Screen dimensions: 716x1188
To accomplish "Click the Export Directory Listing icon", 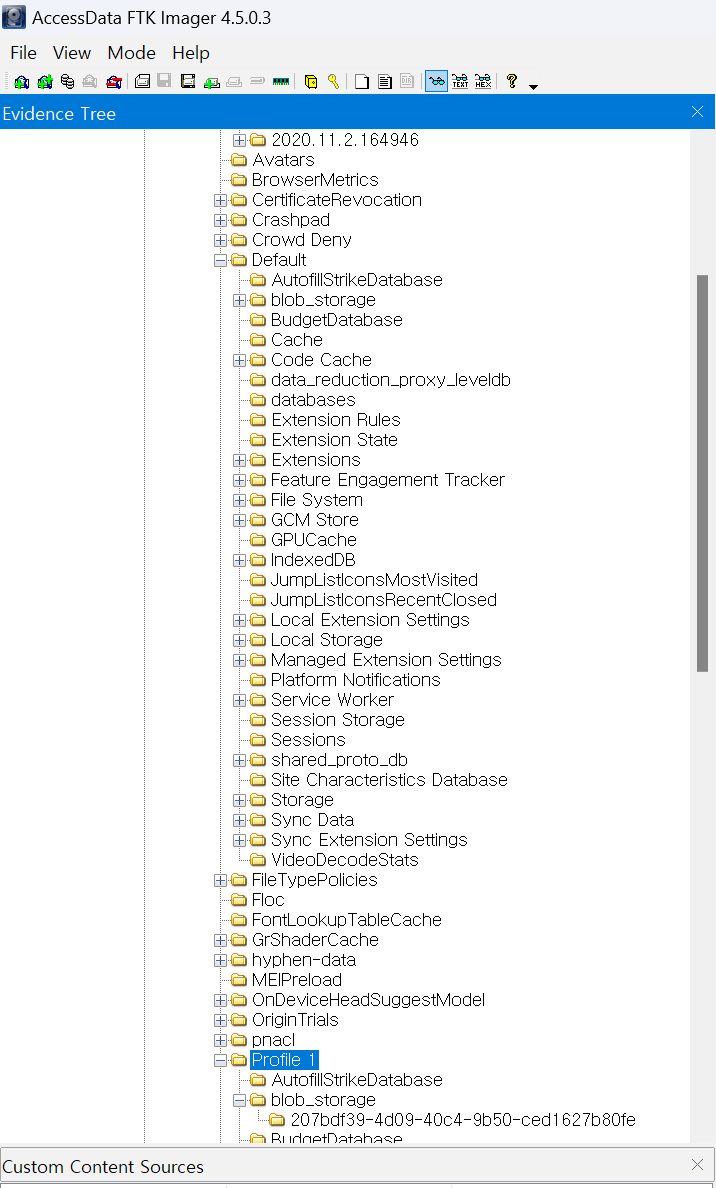I will click(x=407, y=81).
